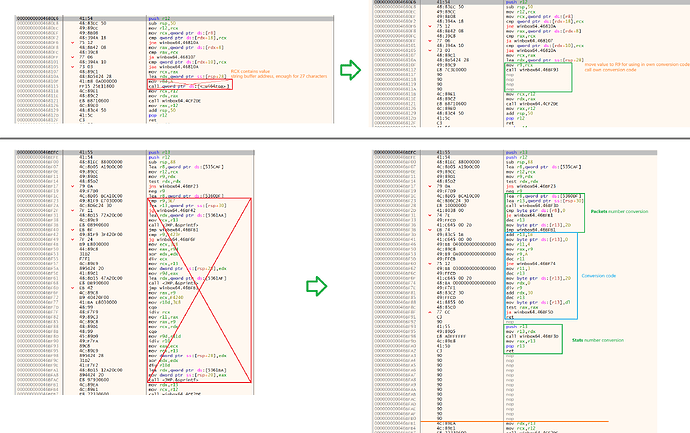Select the 'cmp r9,3E7' instruction
Viewport: 690px width, 433px height.
click(162, 201)
